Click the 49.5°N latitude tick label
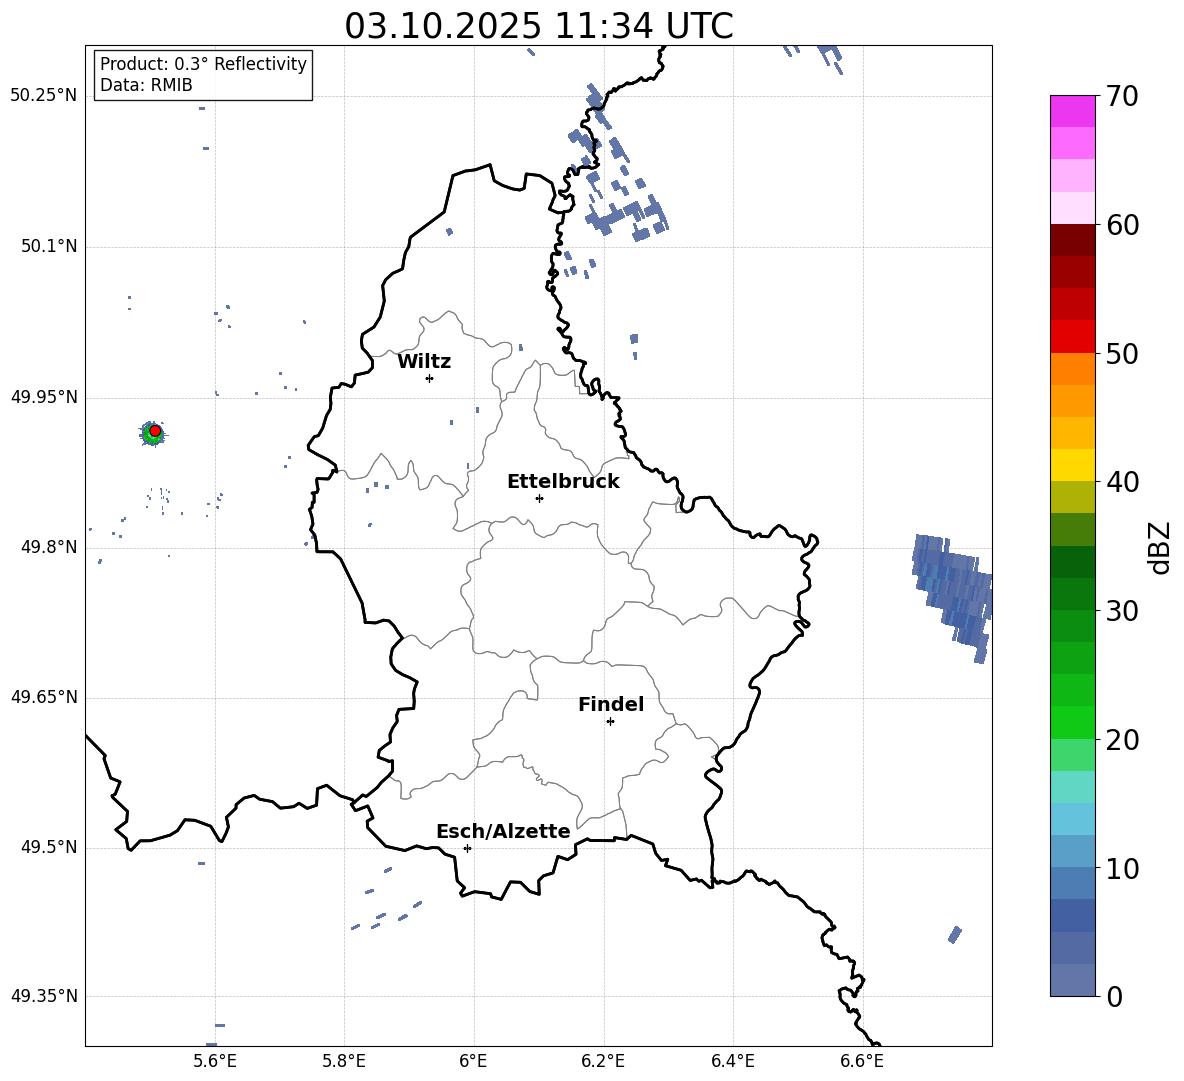 pos(48,847)
